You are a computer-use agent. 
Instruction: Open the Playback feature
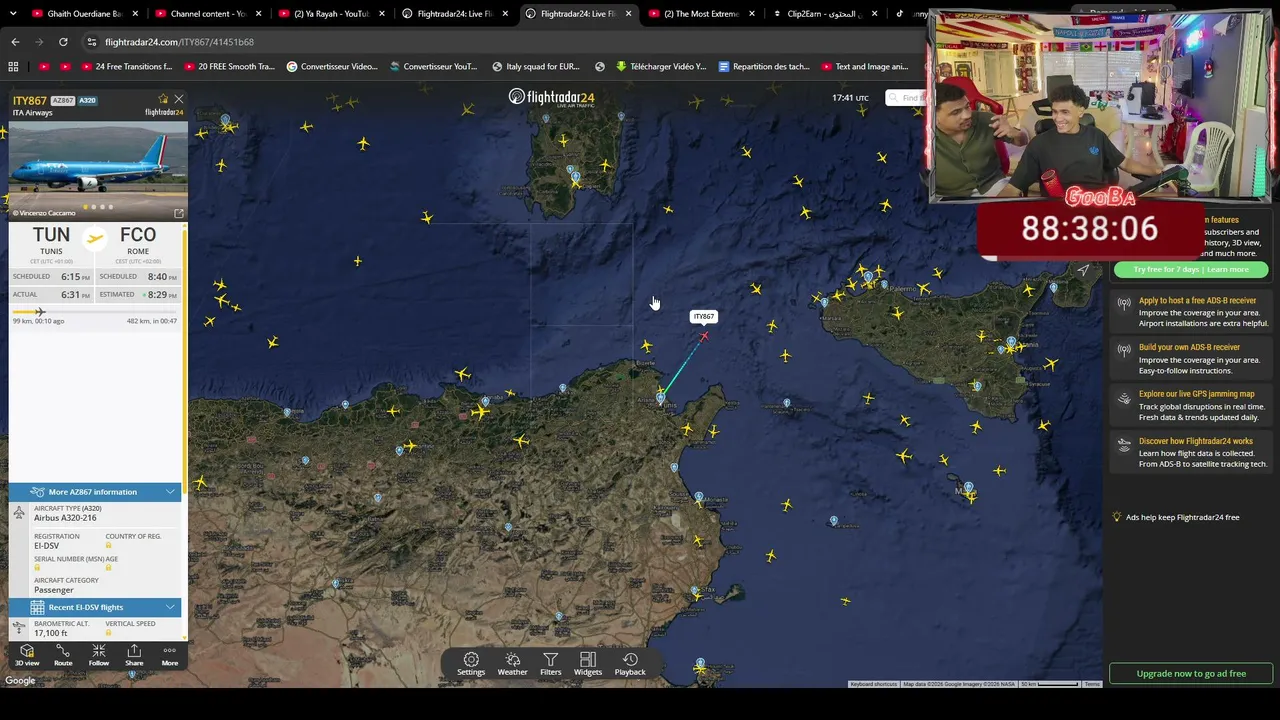point(630,664)
